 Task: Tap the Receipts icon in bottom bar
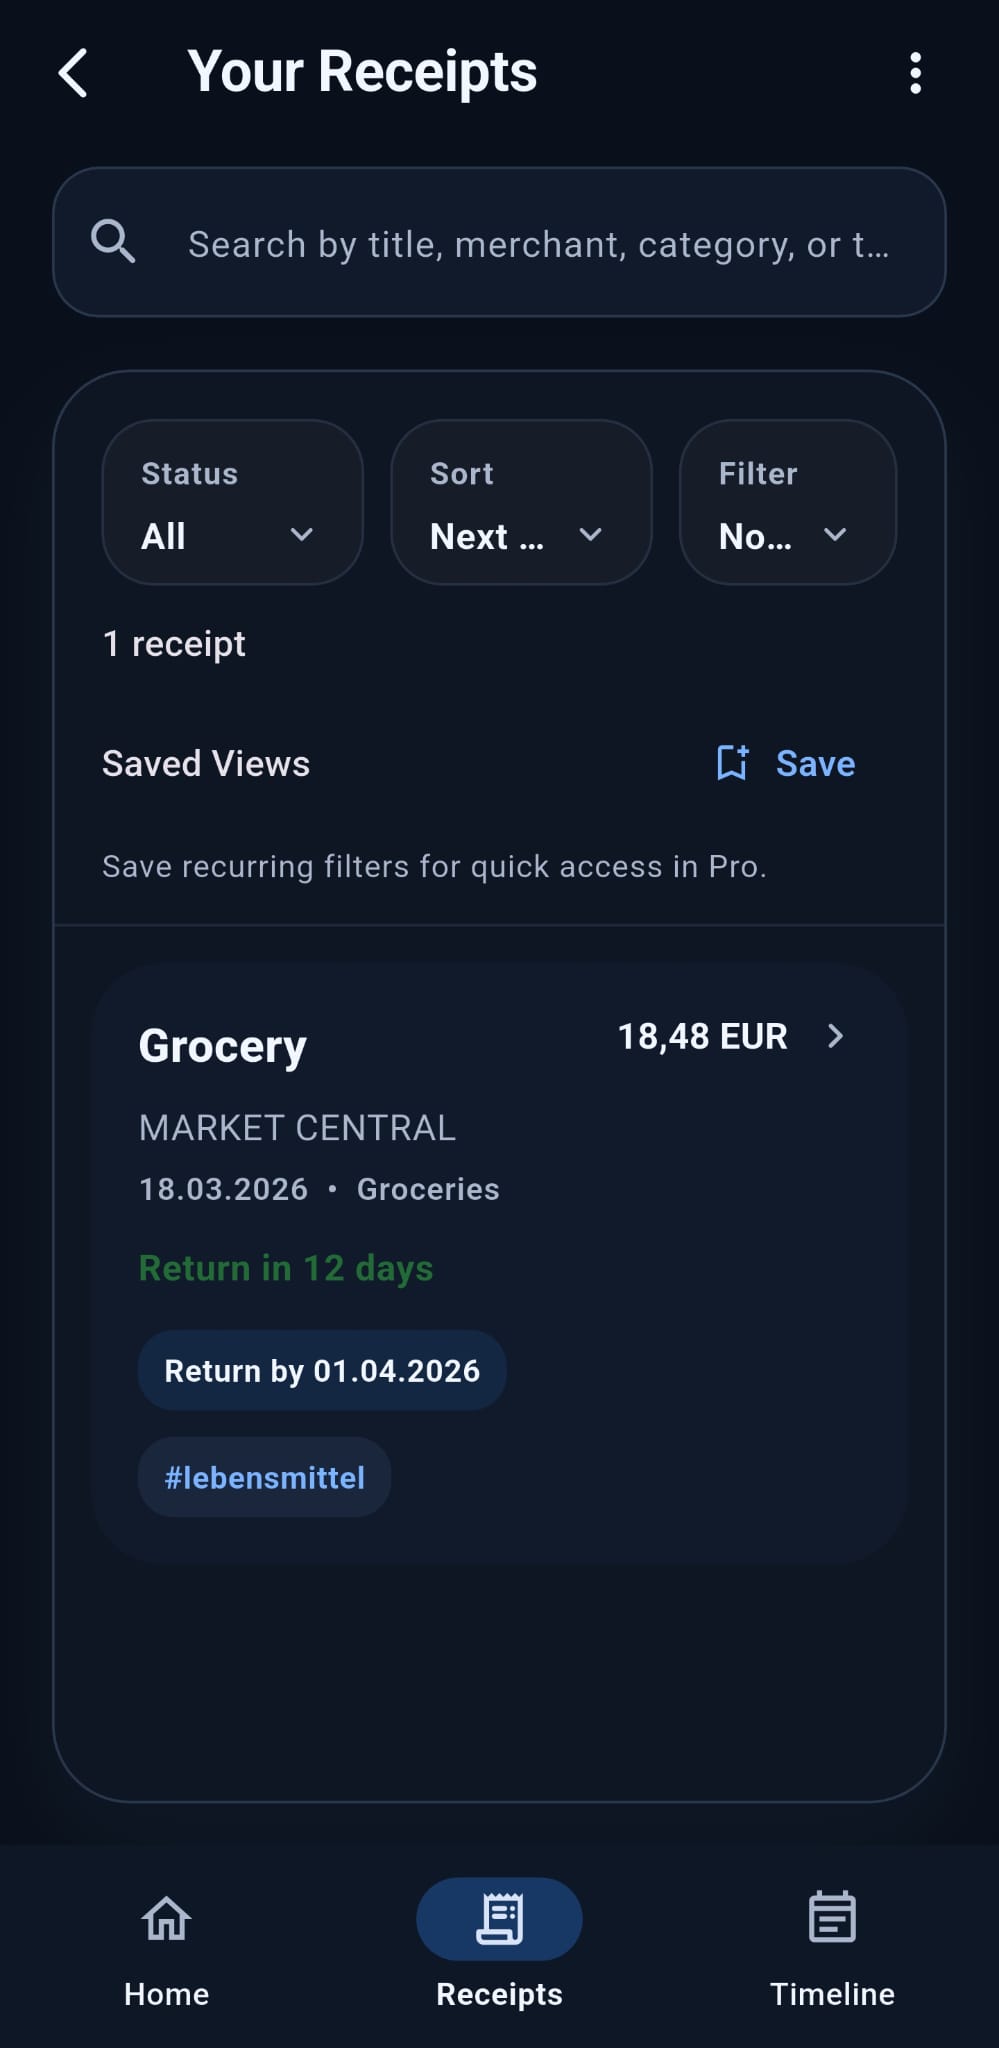coord(499,1918)
